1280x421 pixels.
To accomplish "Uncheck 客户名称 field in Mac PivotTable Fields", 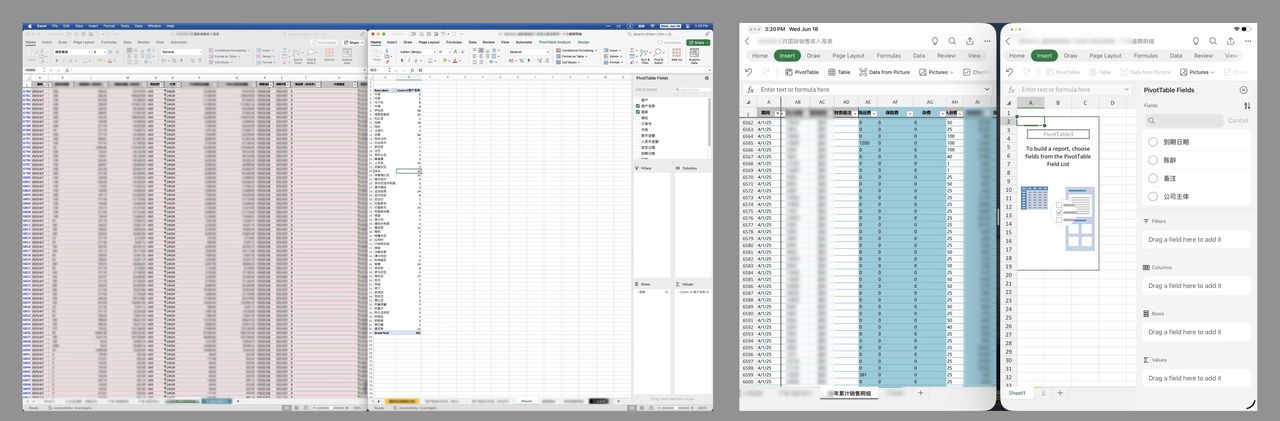I will (x=638, y=106).
